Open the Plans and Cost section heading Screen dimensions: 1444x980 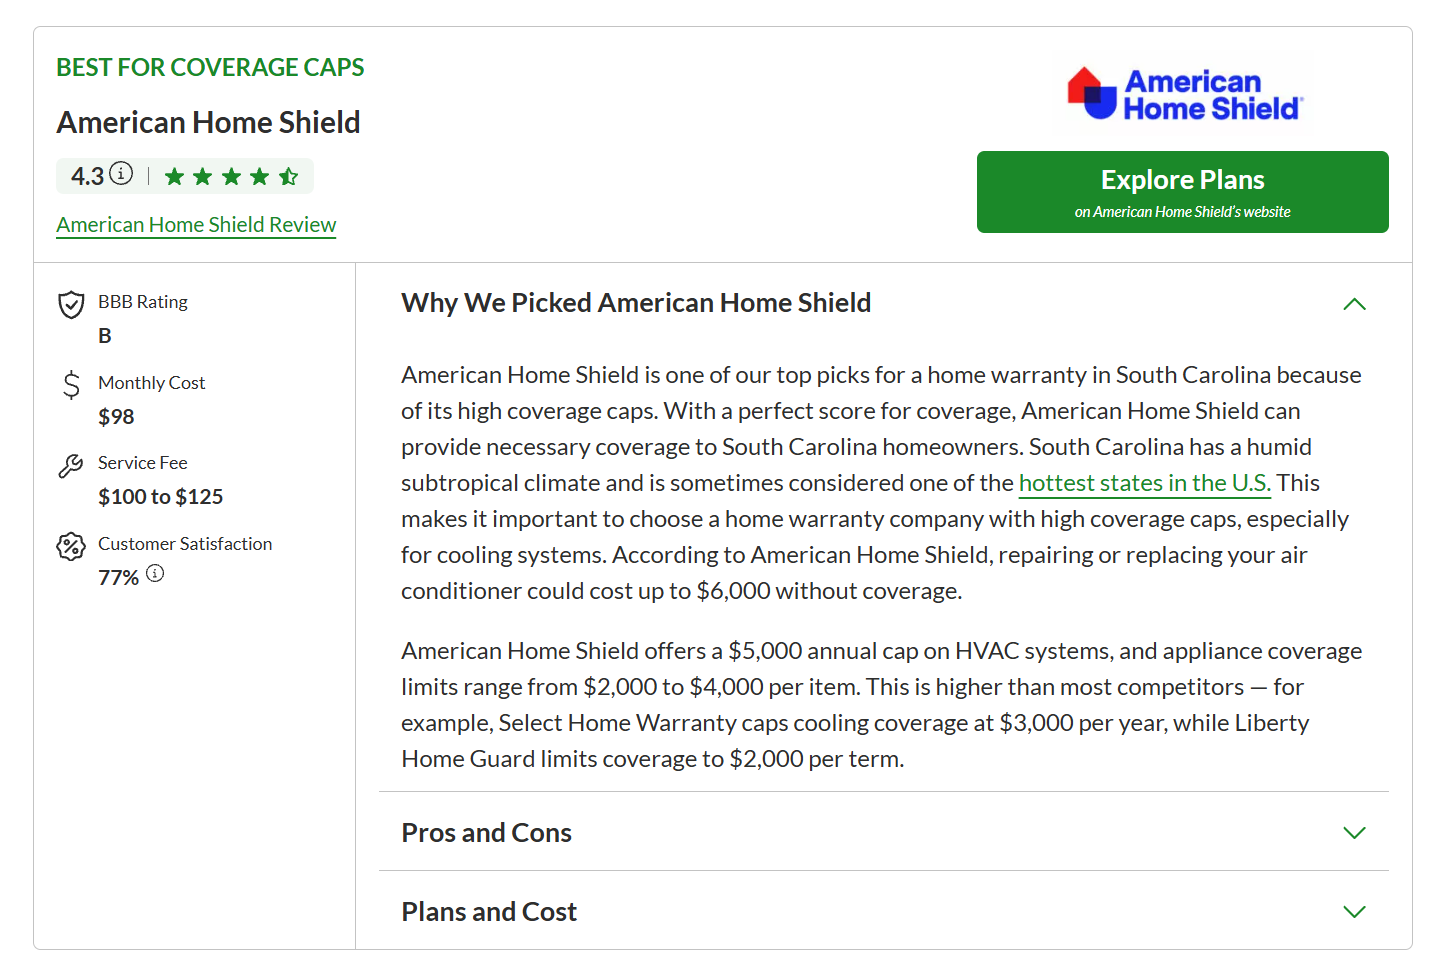click(x=489, y=912)
